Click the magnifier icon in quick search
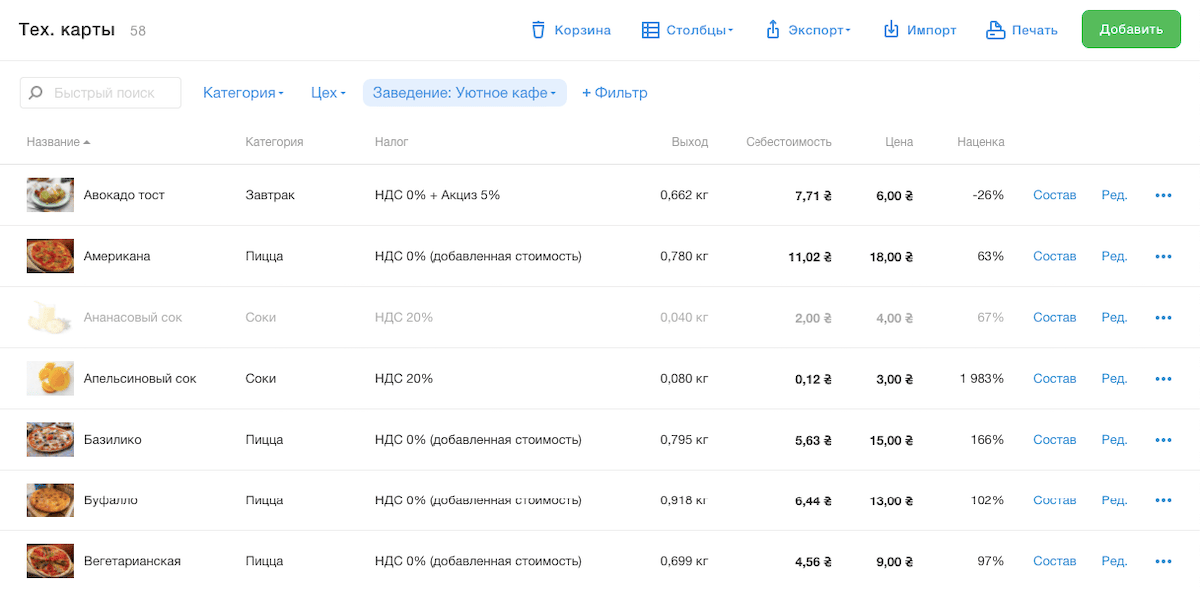The height and width of the screenshot is (590, 1200). click(36, 93)
